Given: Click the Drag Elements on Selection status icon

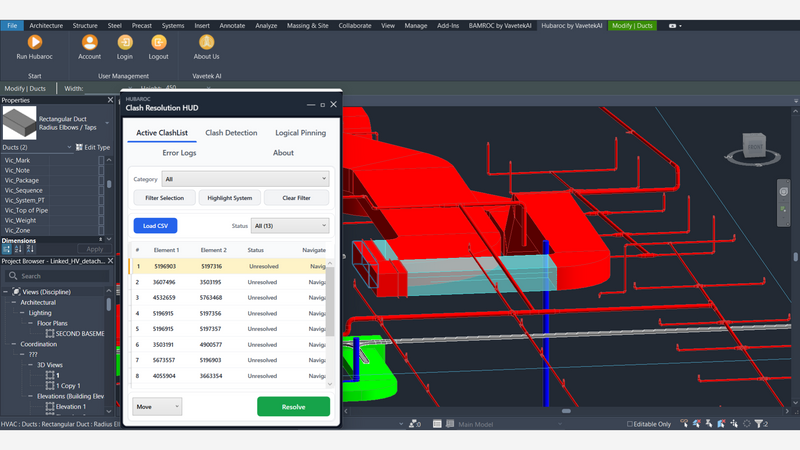Looking at the screenshot, I should tap(734, 423).
